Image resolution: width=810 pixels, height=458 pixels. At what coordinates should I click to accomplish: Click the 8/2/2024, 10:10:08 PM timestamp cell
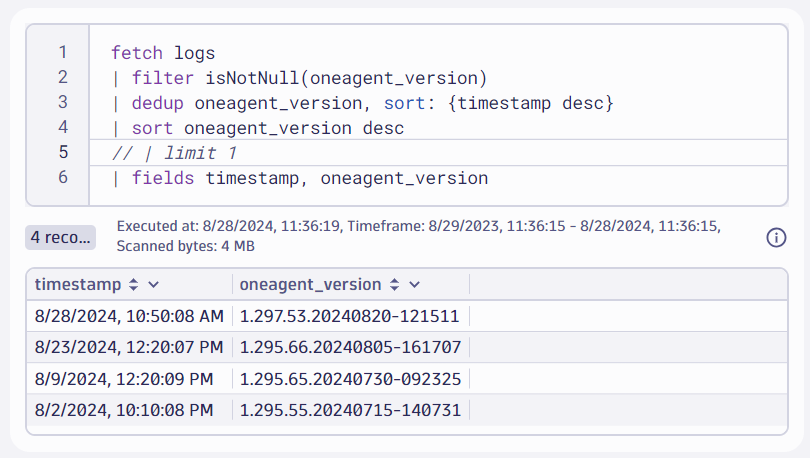pos(124,411)
